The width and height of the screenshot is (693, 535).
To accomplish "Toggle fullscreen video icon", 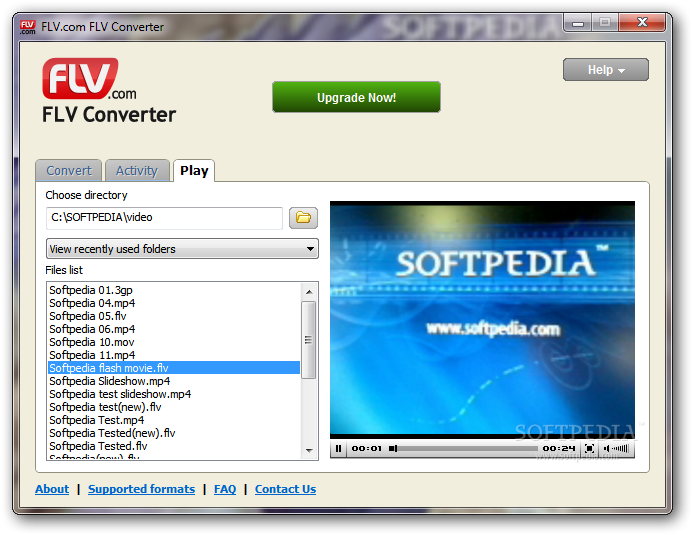I will click(x=589, y=448).
